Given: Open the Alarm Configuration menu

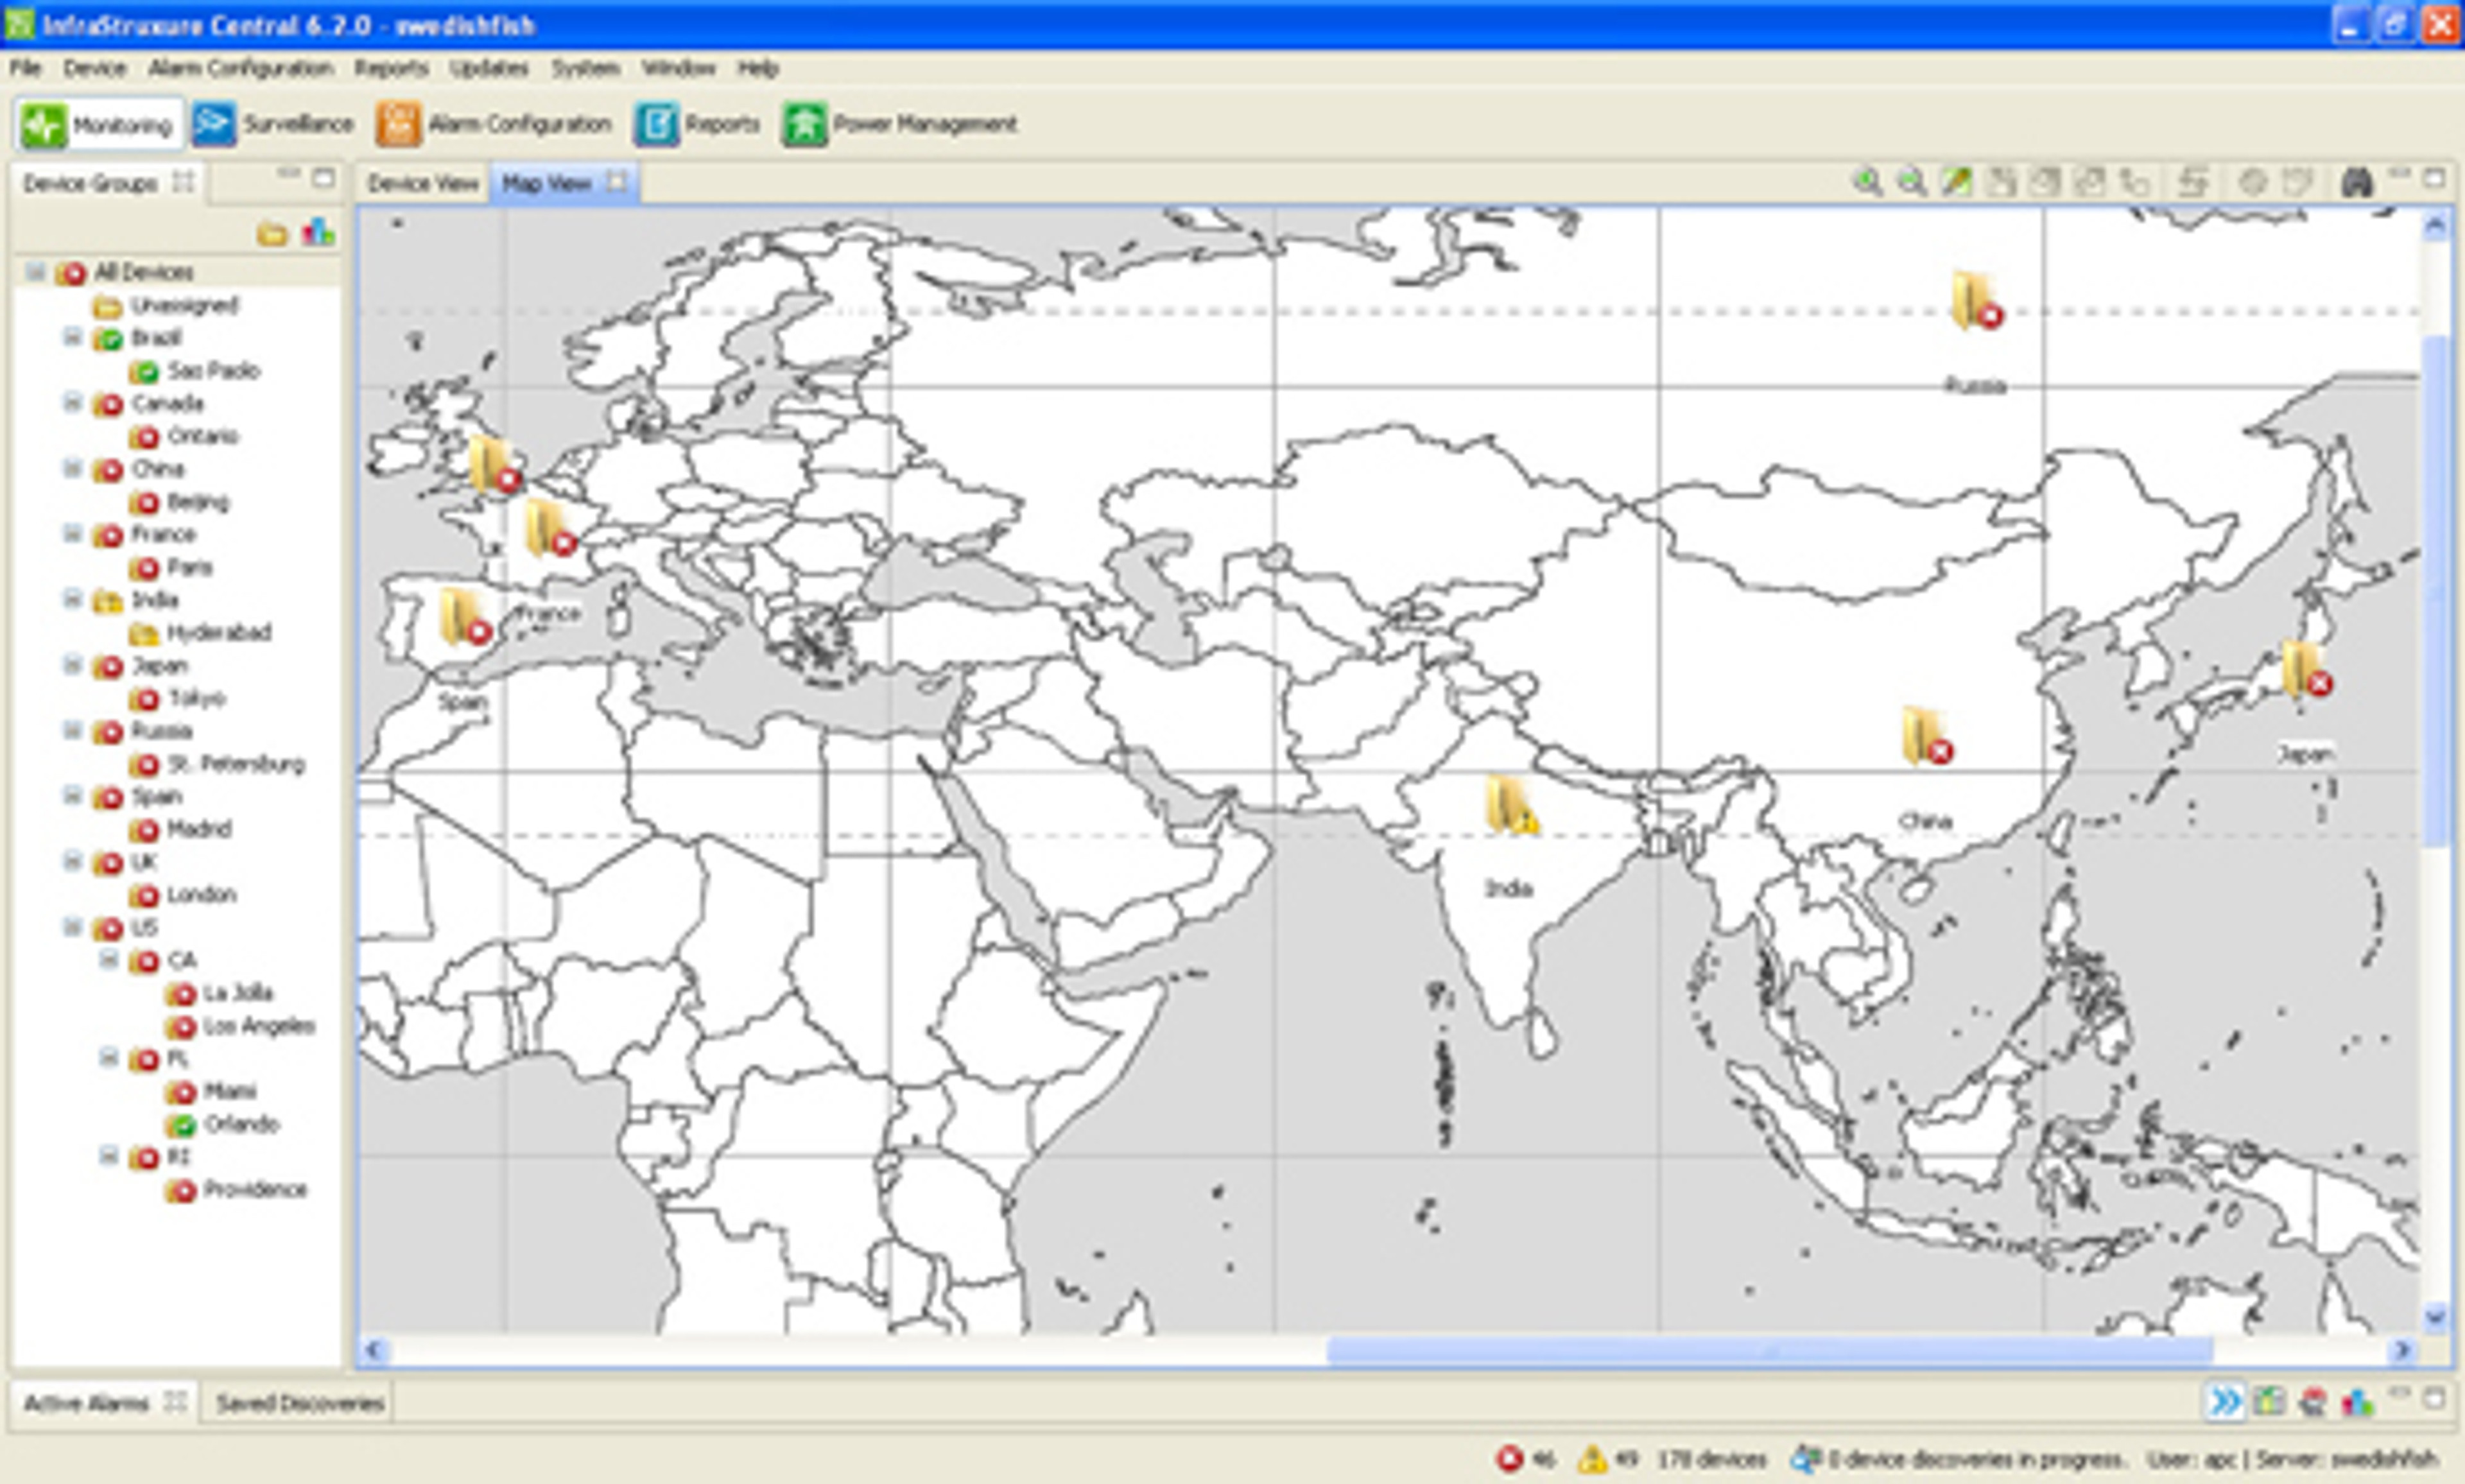Looking at the screenshot, I should (x=240, y=68).
